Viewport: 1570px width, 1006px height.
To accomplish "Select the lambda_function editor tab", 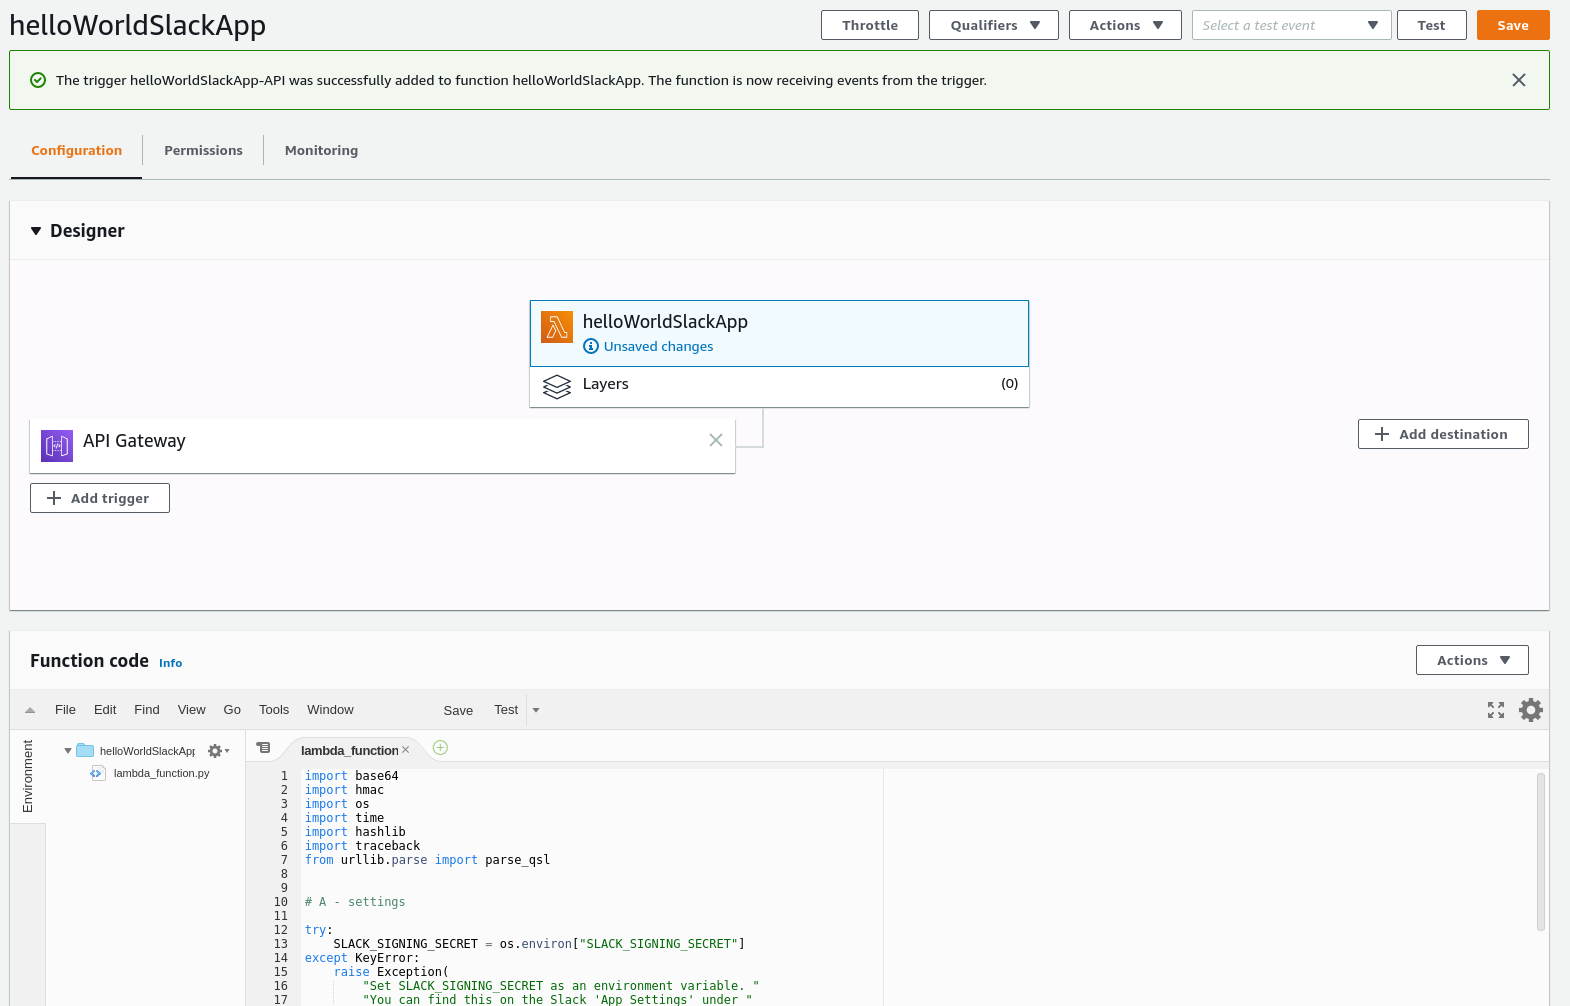I will tap(349, 750).
